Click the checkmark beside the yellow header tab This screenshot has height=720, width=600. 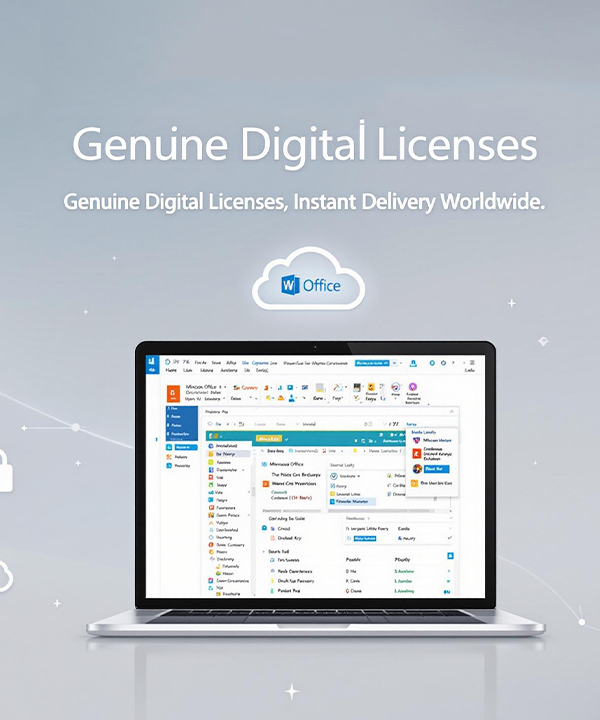point(288,438)
